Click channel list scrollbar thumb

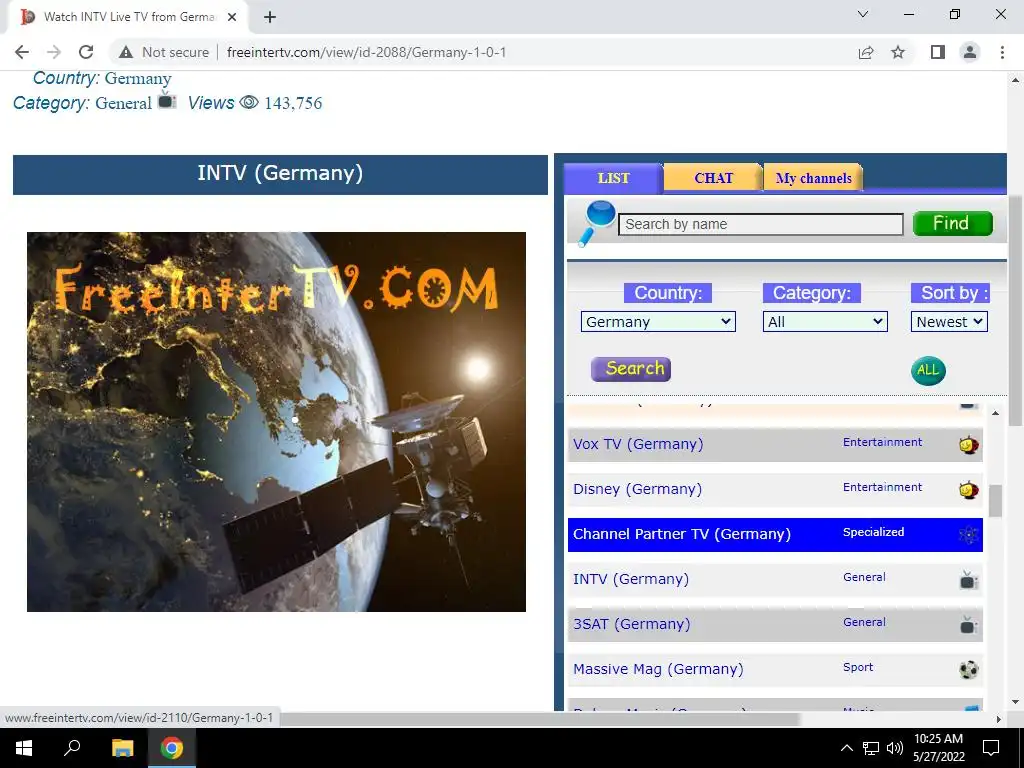(995, 501)
